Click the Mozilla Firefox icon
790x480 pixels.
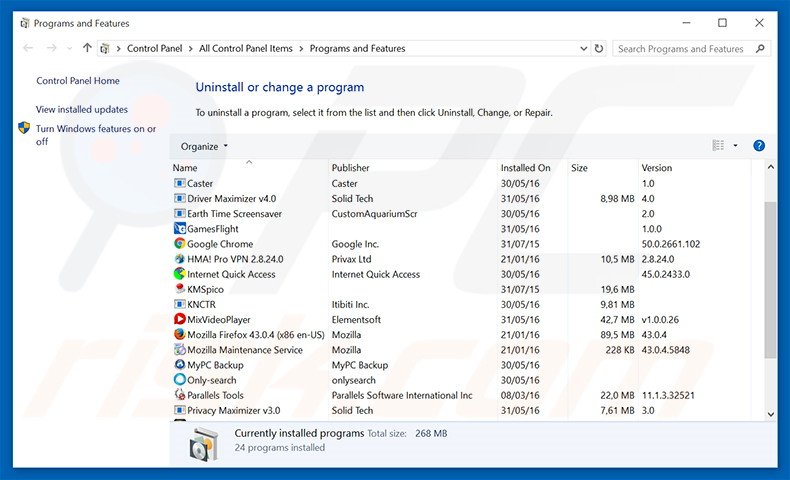(x=179, y=334)
